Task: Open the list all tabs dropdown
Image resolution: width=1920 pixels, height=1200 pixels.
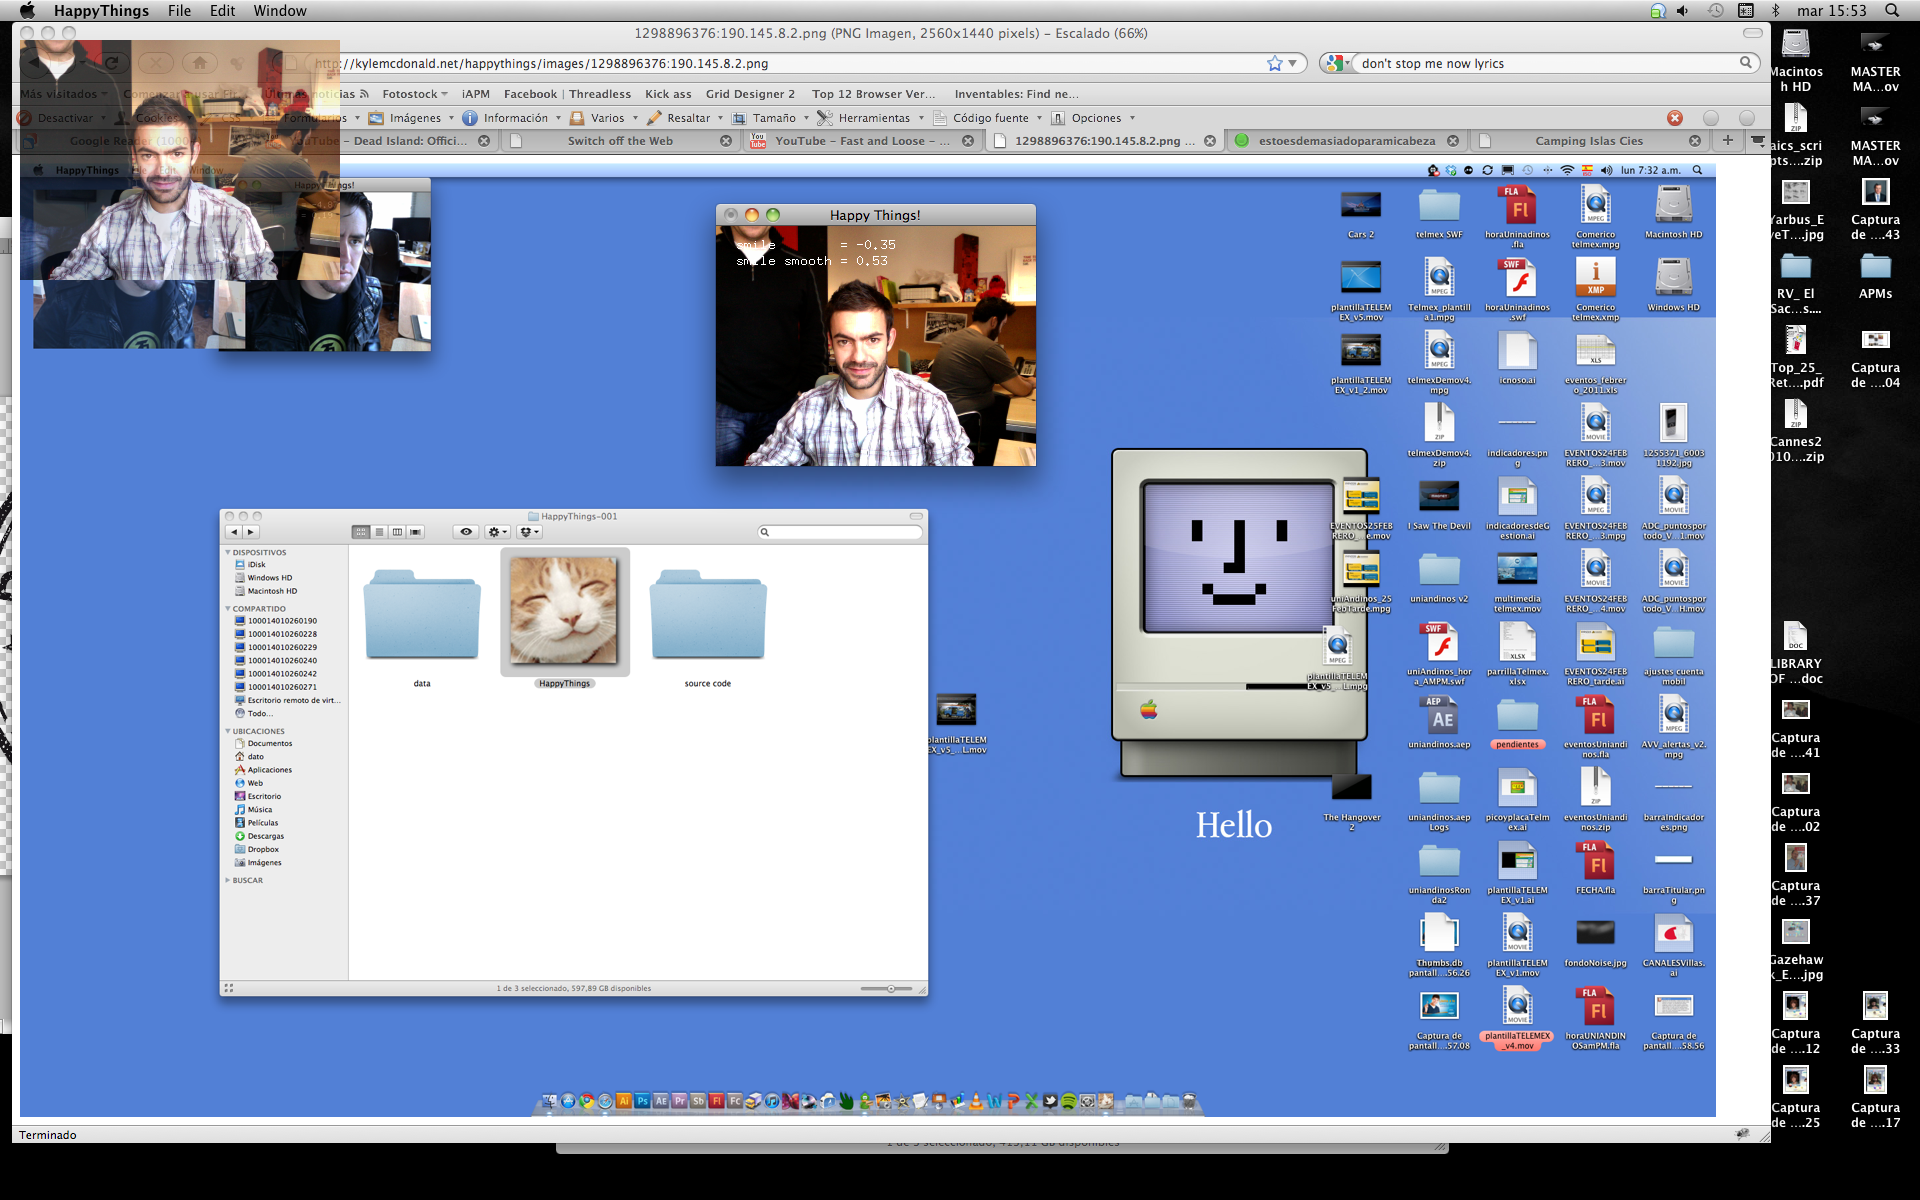Action: pyautogui.click(x=1757, y=140)
